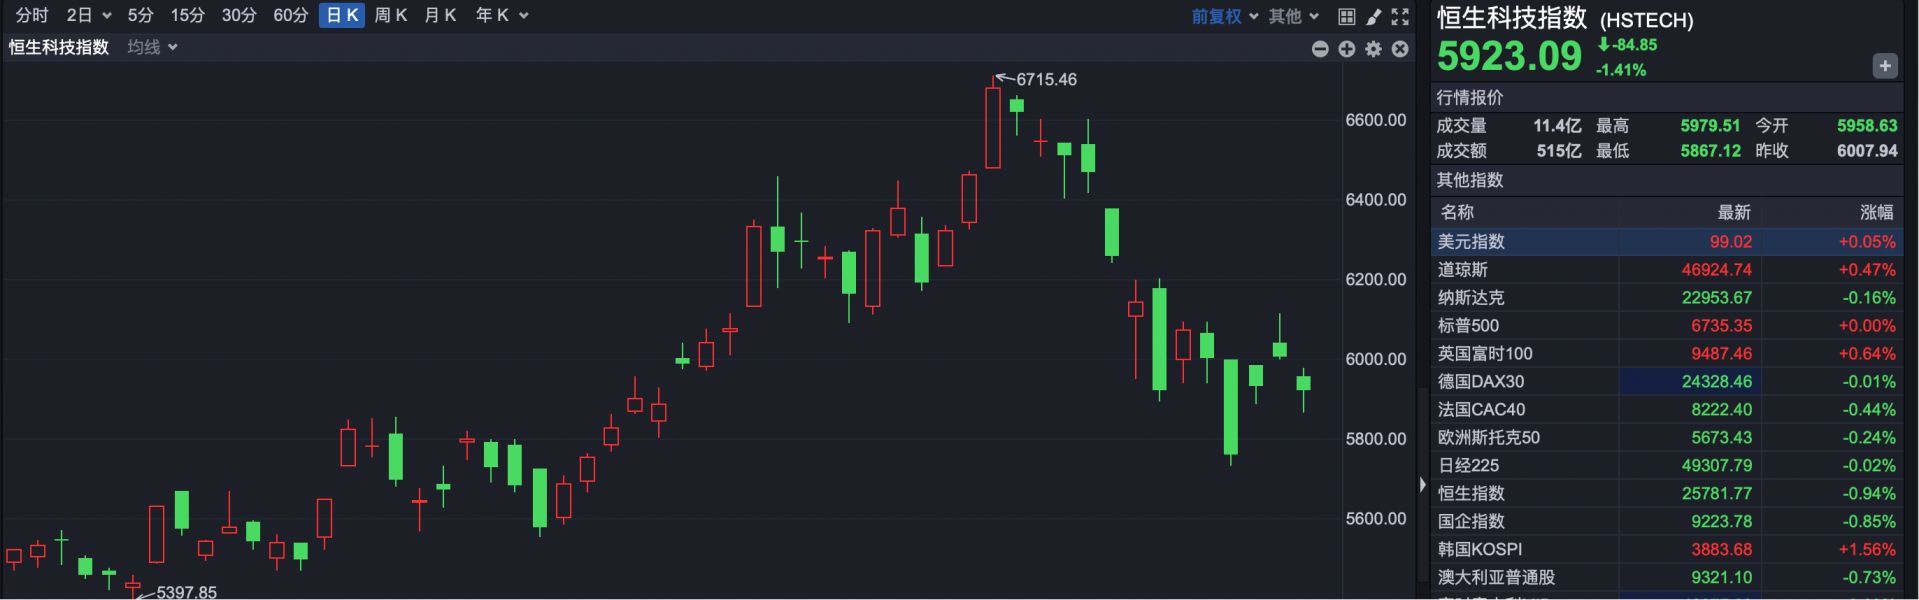Open 纳斯达克 from other indices list
1919x600 pixels.
(1471, 297)
